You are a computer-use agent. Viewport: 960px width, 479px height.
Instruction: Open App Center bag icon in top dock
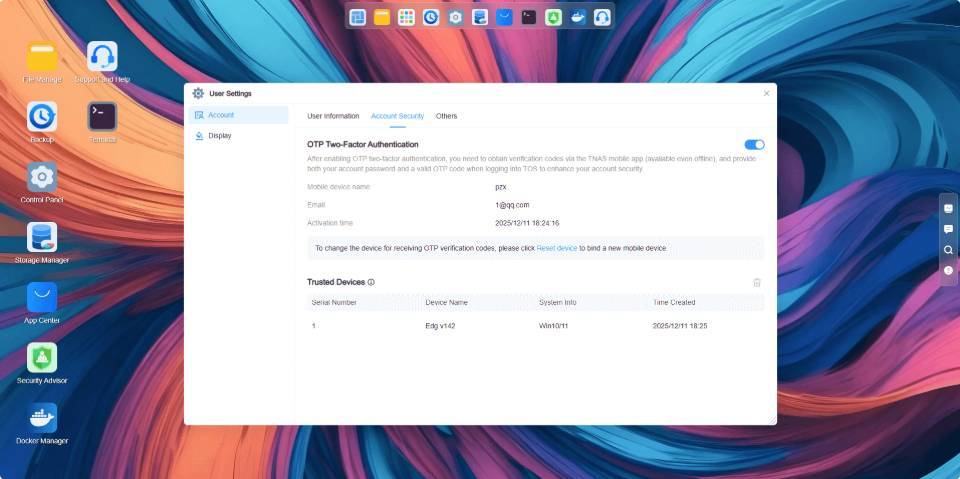pos(504,17)
